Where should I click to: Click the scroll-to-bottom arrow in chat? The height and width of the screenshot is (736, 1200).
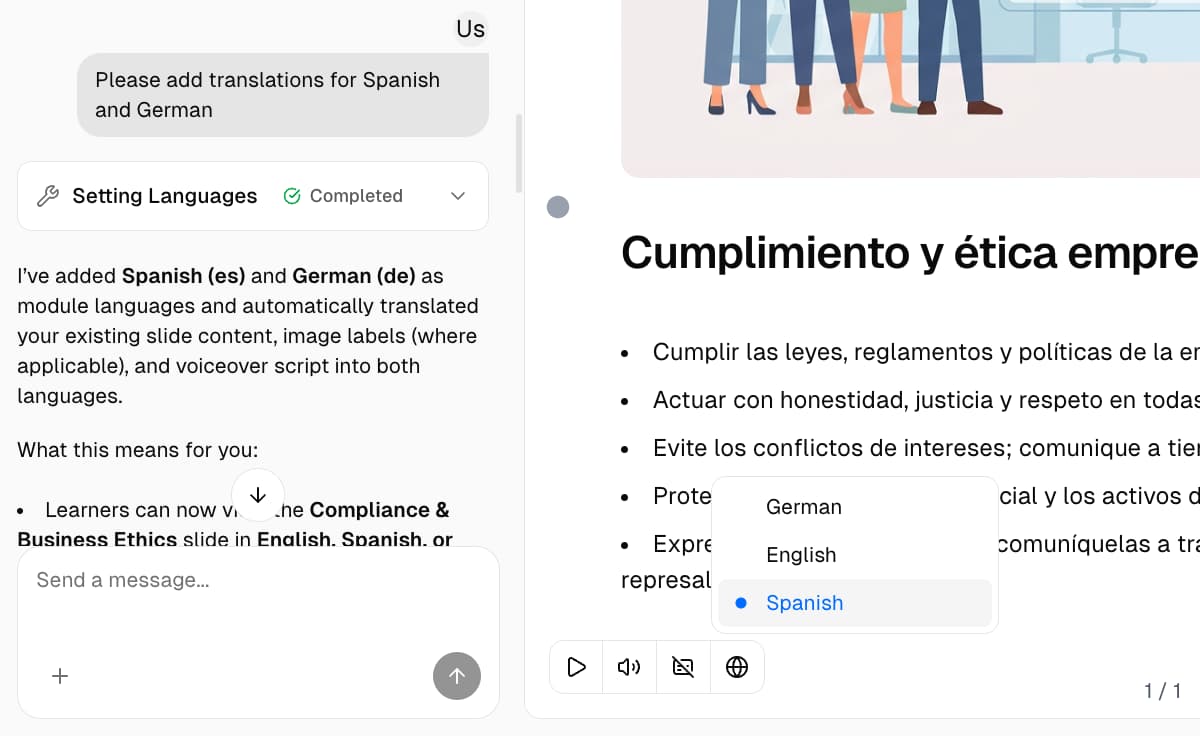(x=258, y=495)
